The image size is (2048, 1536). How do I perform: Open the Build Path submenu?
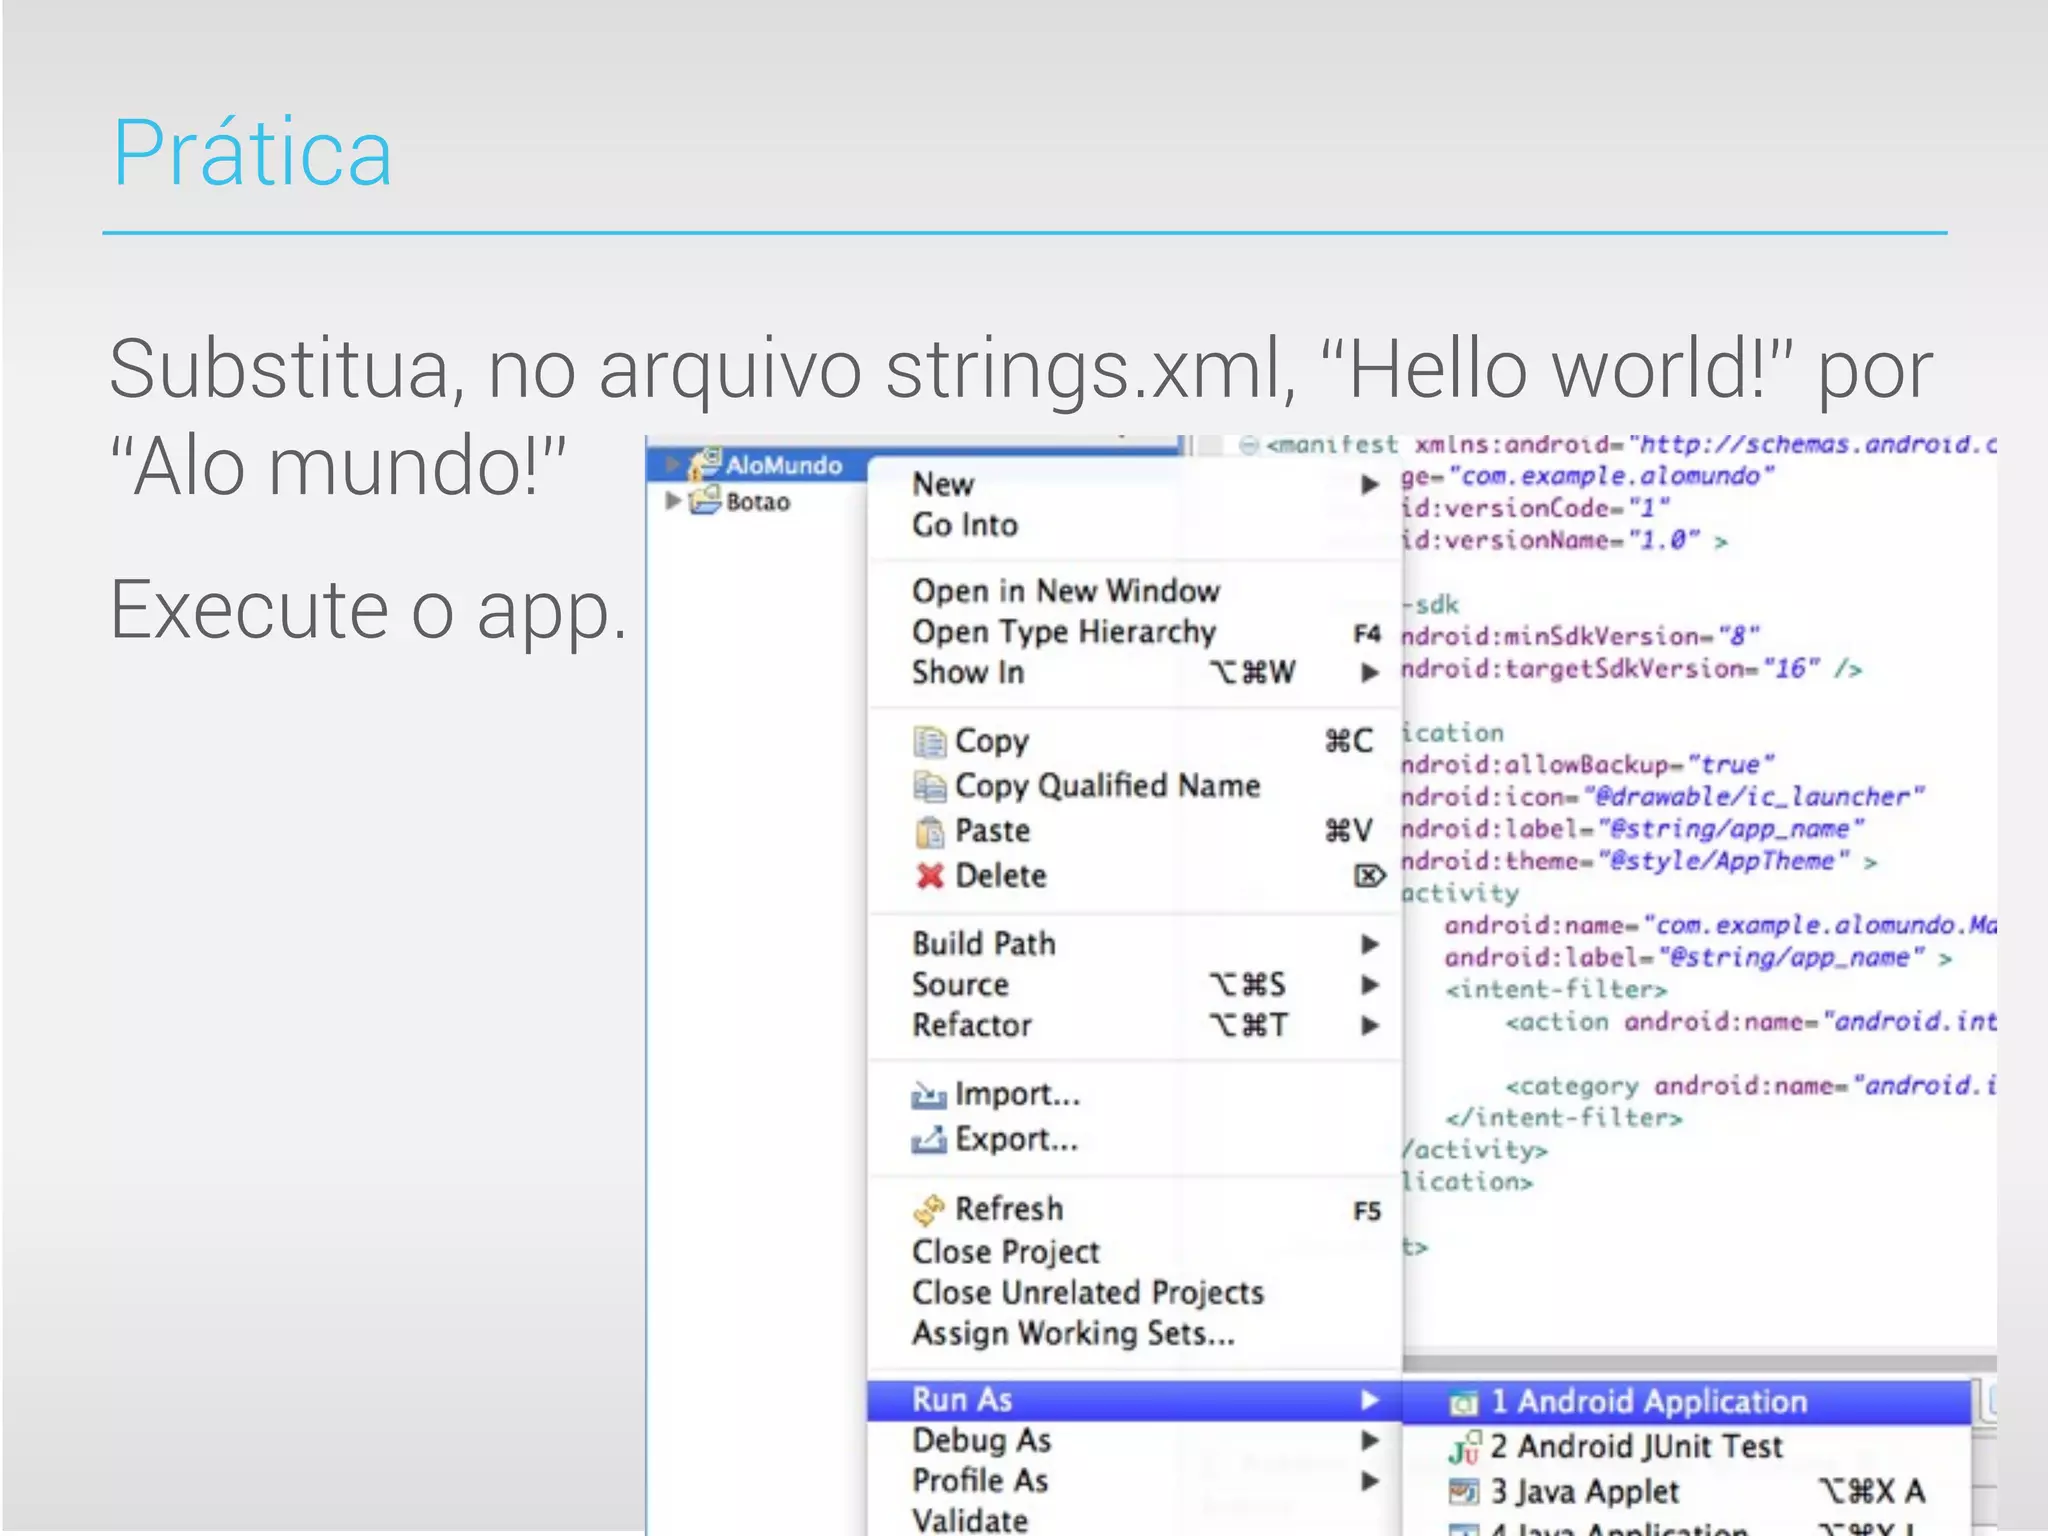(1135, 944)
